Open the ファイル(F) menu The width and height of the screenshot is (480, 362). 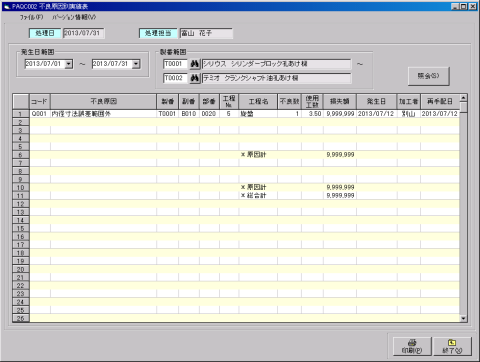[31, 17]
